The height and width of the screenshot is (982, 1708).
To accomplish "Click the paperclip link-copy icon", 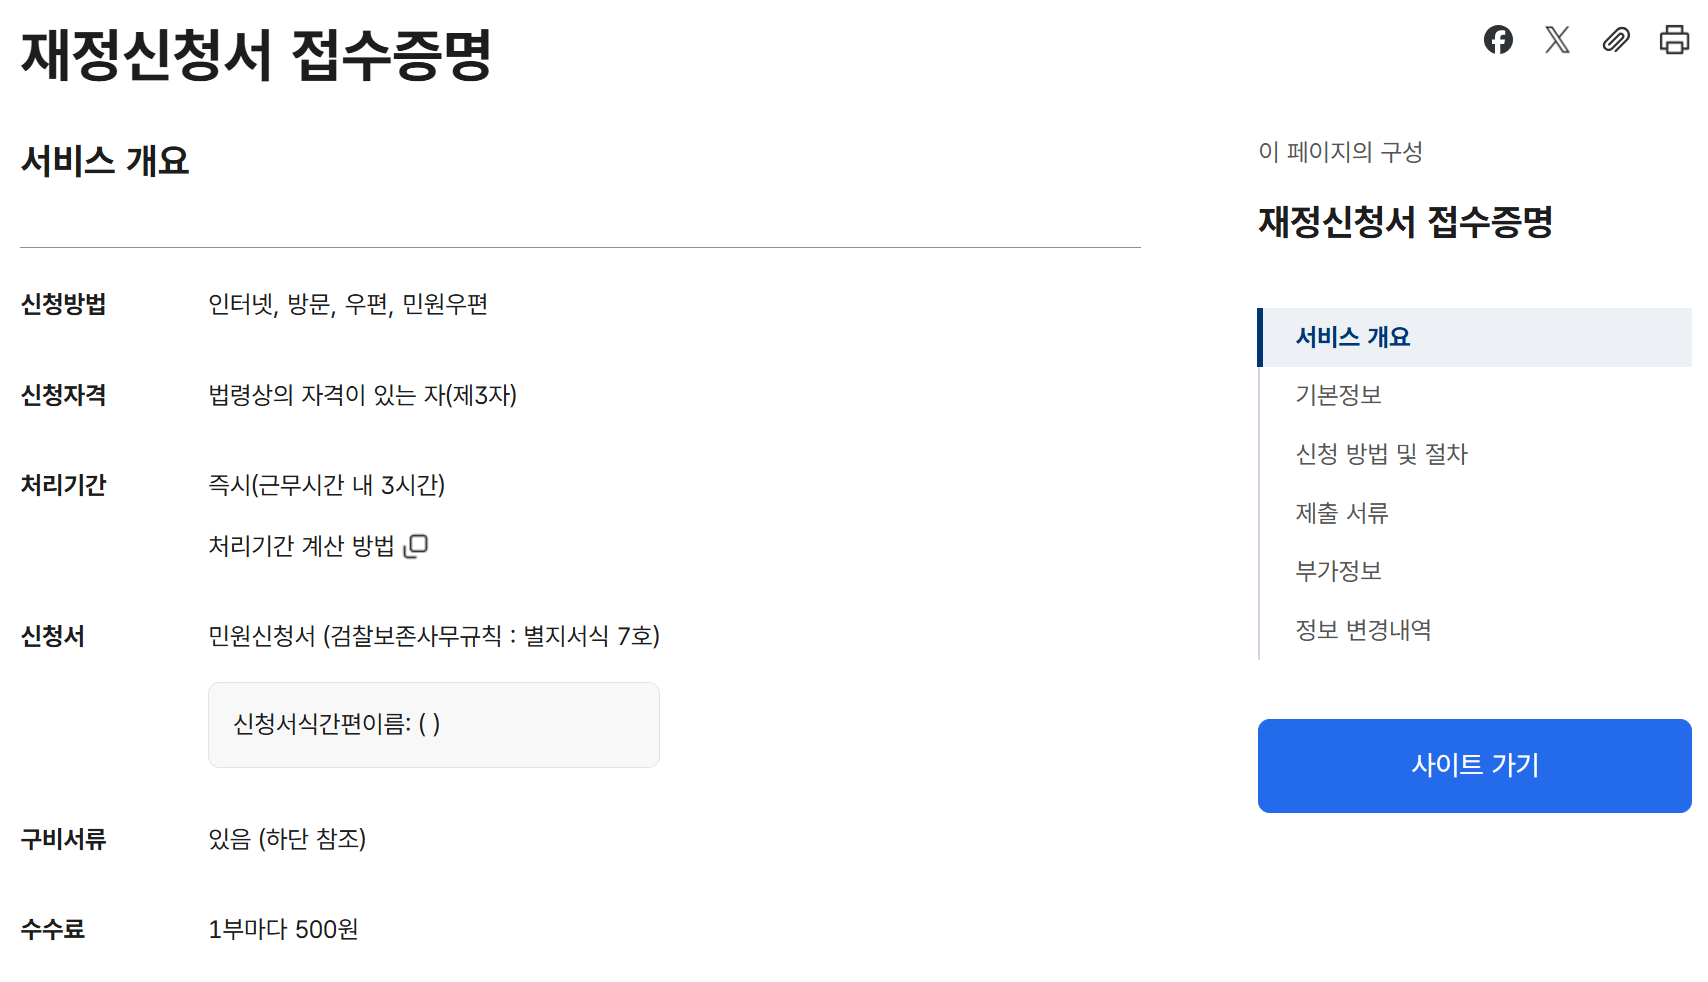I will point(1616,40).
